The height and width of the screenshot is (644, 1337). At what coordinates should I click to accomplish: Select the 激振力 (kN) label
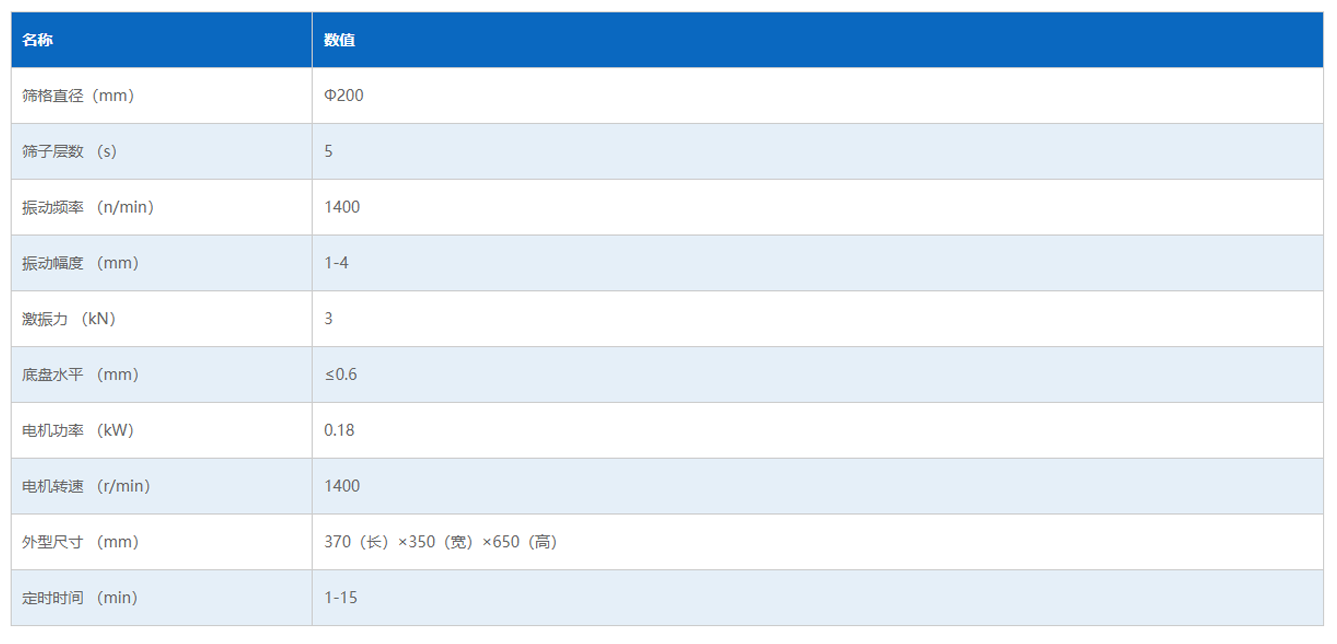pyautogui.click(x=69, y=319)
